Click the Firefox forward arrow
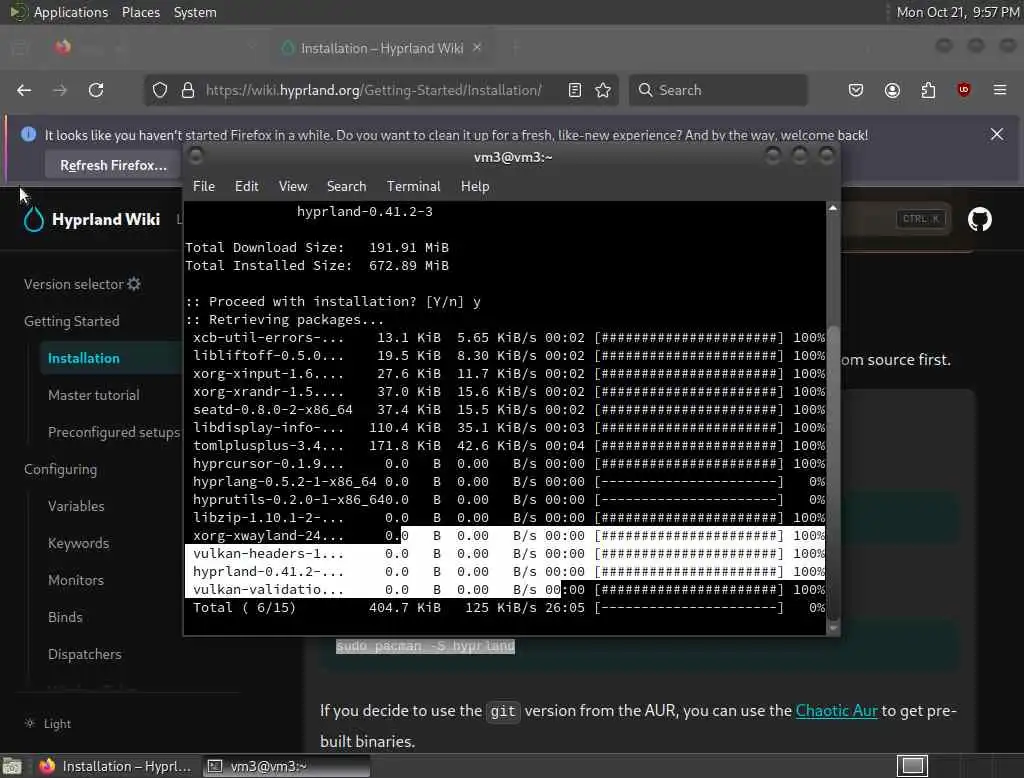 click(60, 90)
